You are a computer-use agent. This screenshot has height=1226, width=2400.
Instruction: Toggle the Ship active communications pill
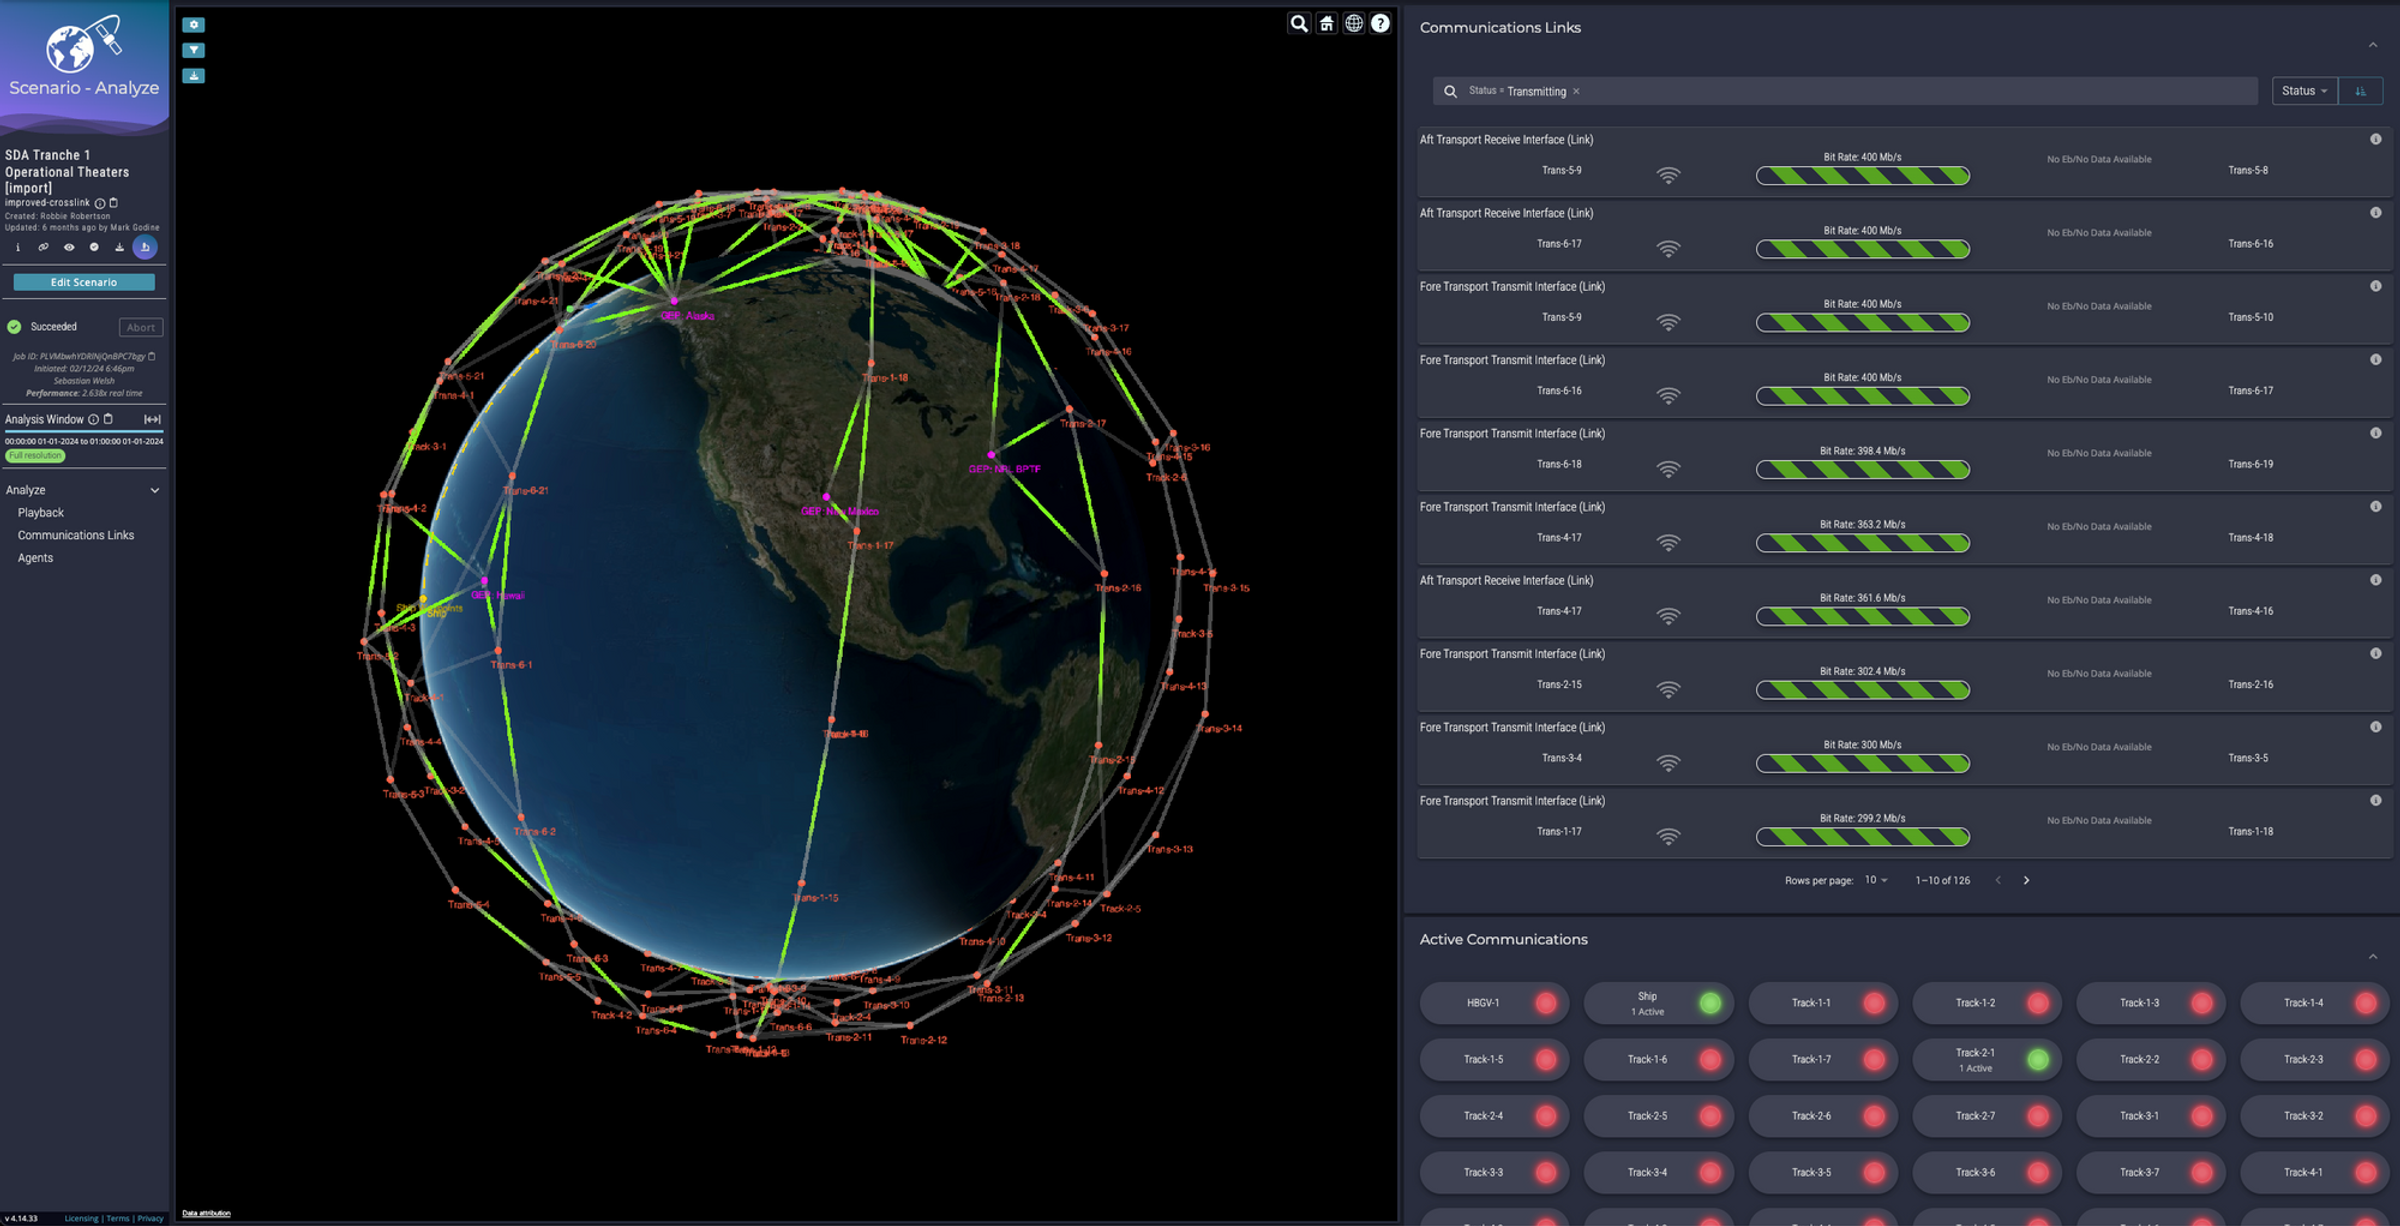[1658, 1003]
